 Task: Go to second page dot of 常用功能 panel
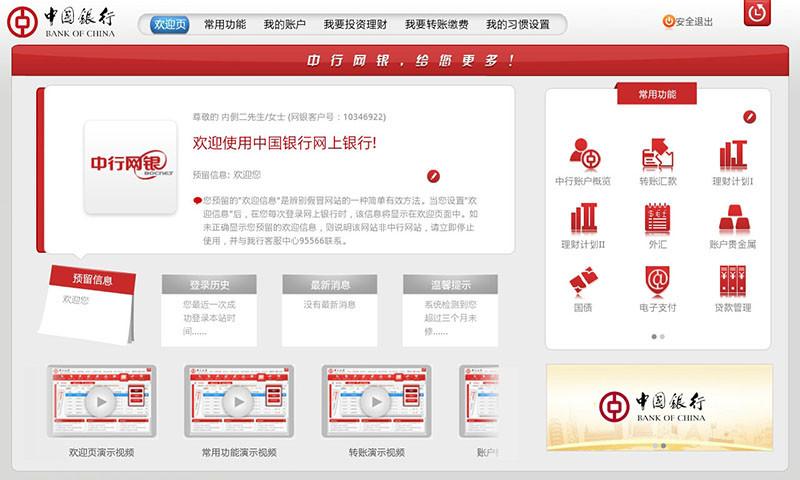[662, 337]
